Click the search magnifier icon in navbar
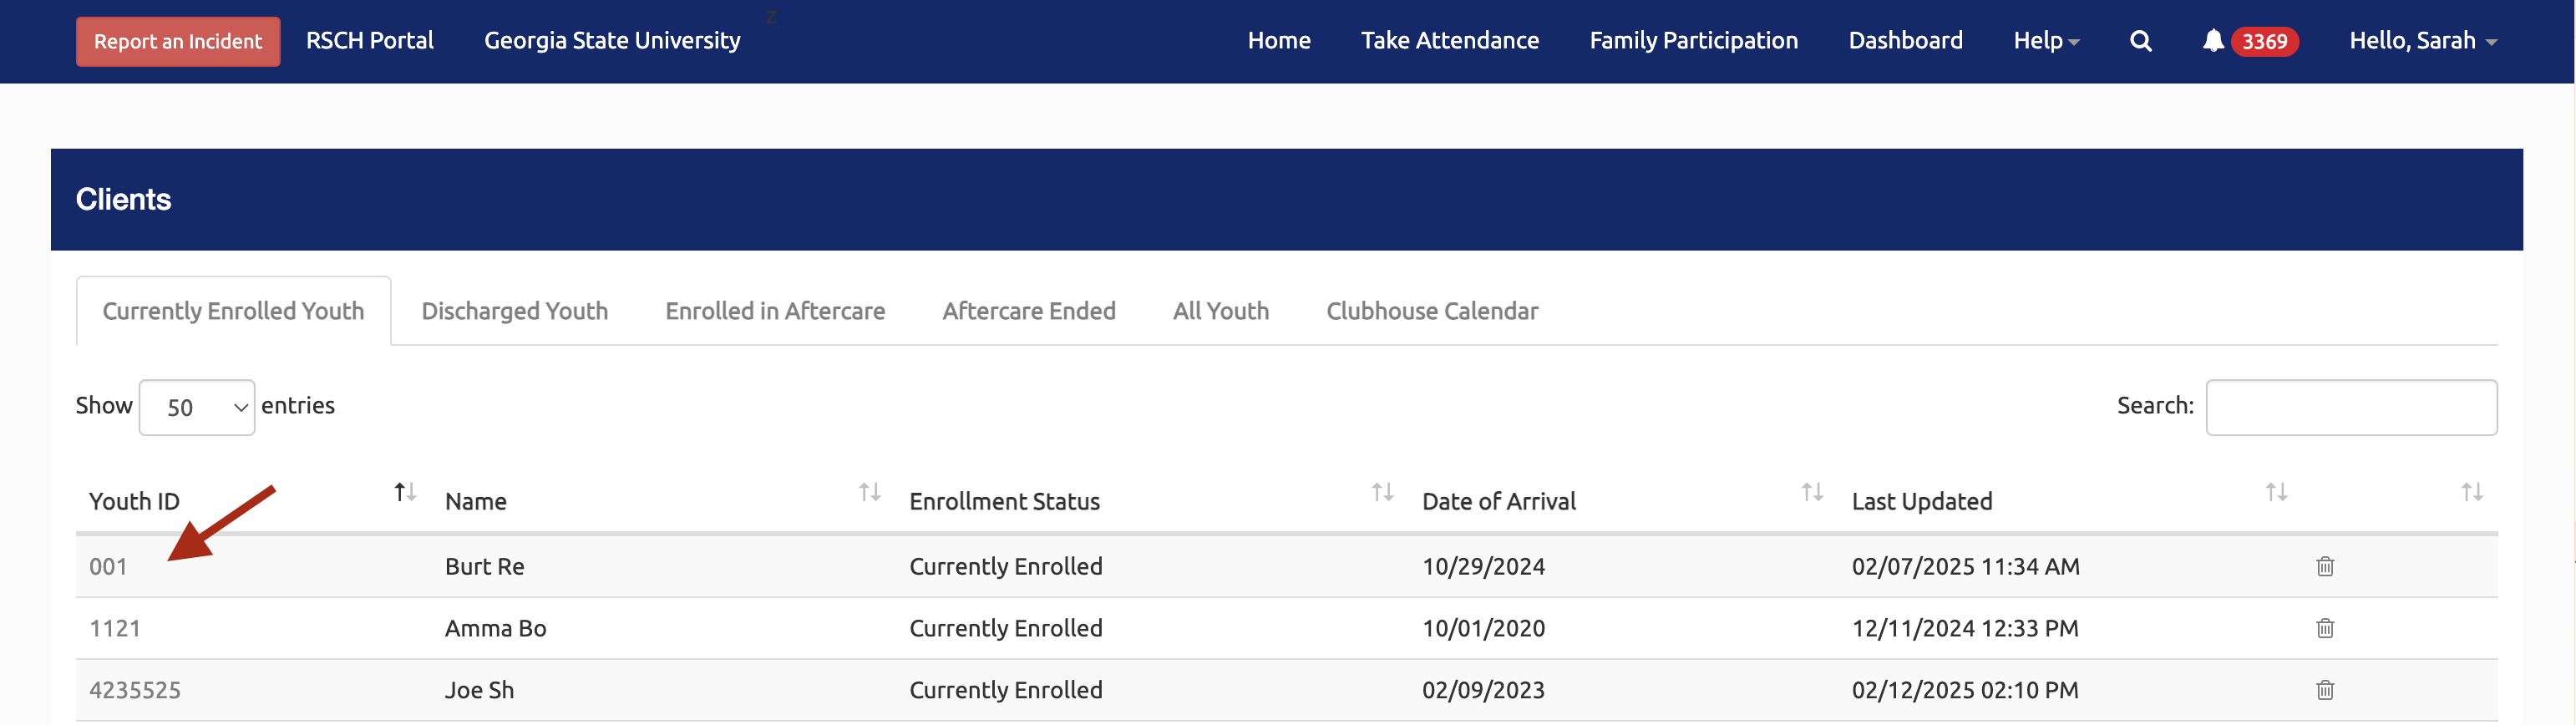The image size is (2576, 725). 2140,41
